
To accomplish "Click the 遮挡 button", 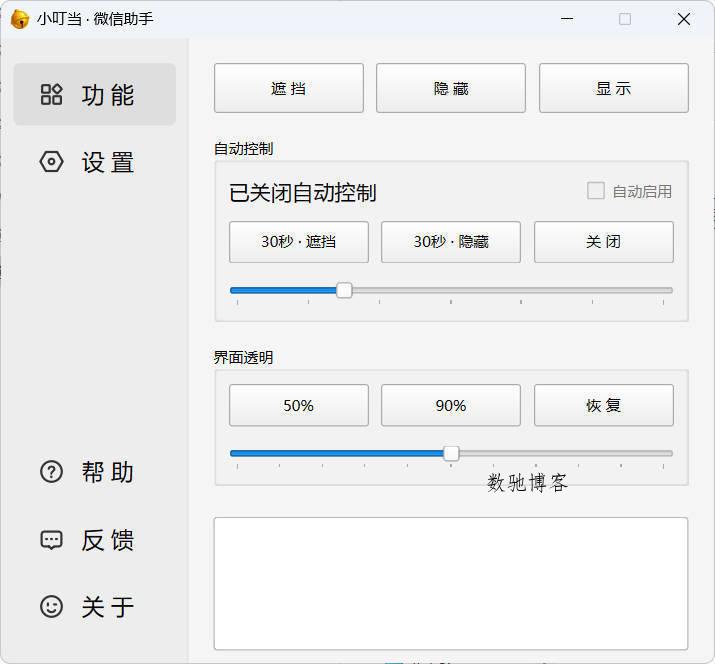I will click(289, 88).
